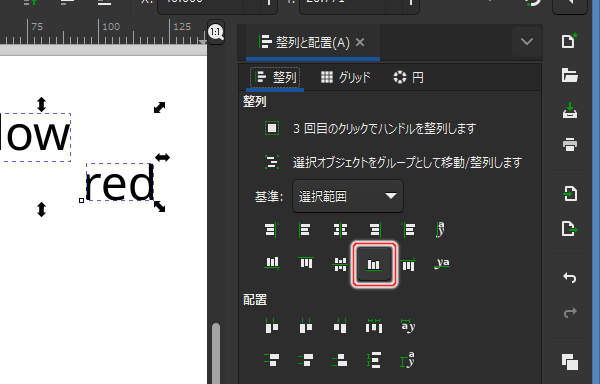600x384 pixels.
Task: Make vertical gaps between objects equal
Action: (374, 360)
